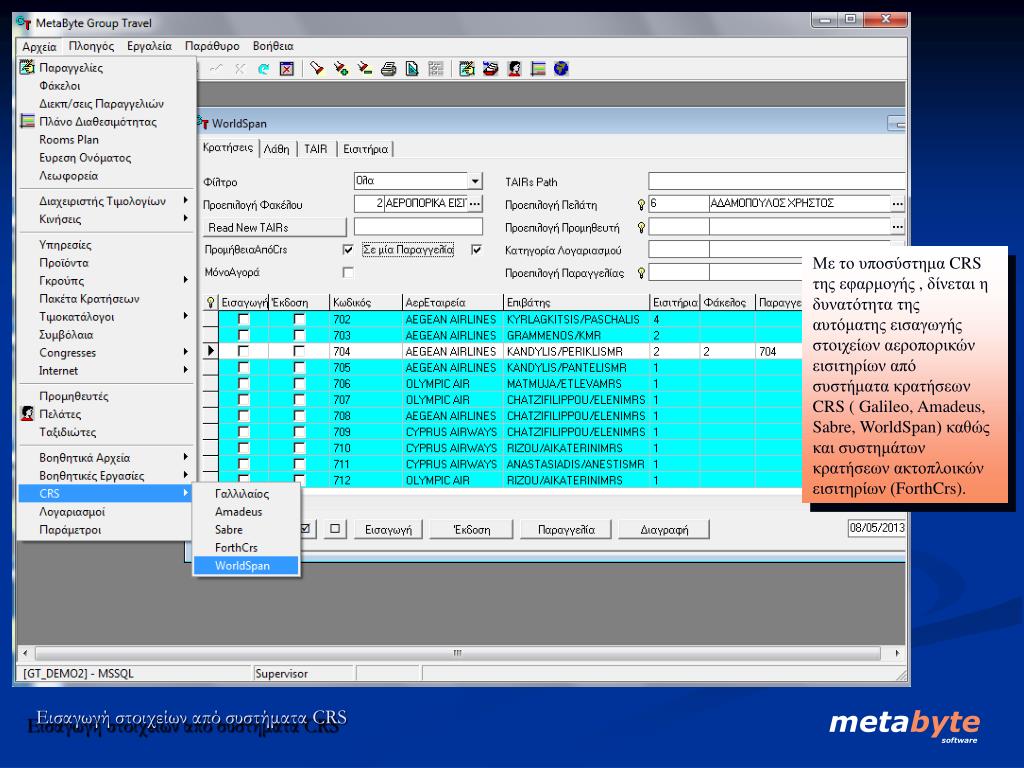Click the horizontal scrollbar right arrow
This screenshot has width=1024, height=768.
click(x=897, y=653)
